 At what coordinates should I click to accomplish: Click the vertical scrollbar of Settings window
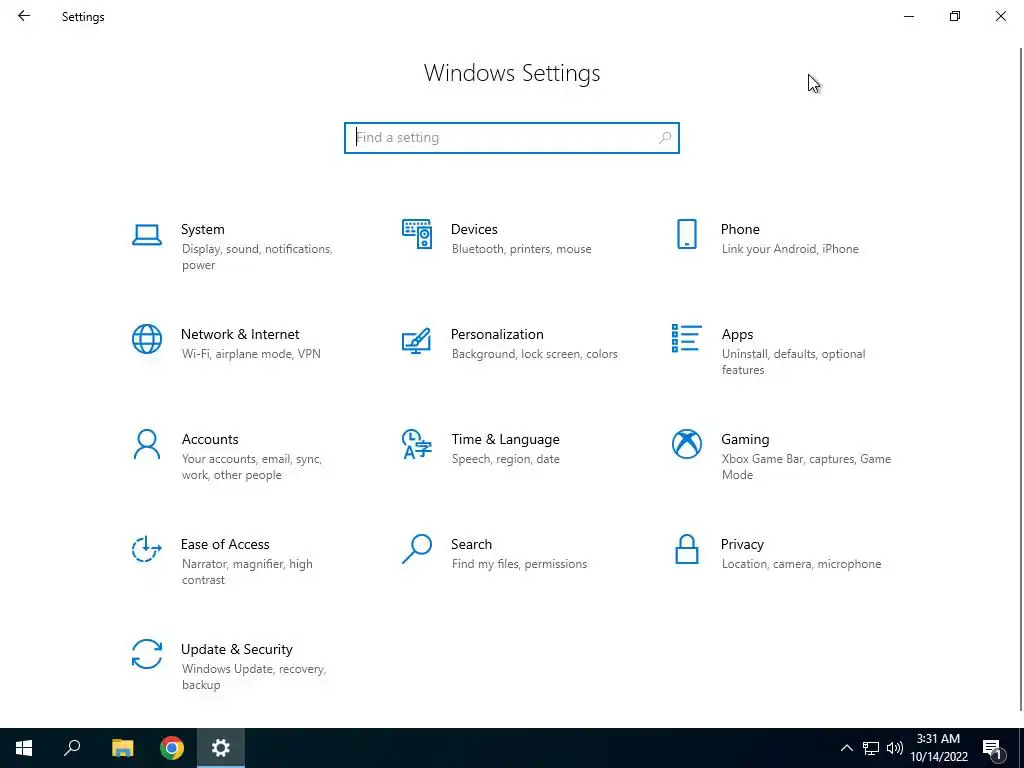(1020, 379)
